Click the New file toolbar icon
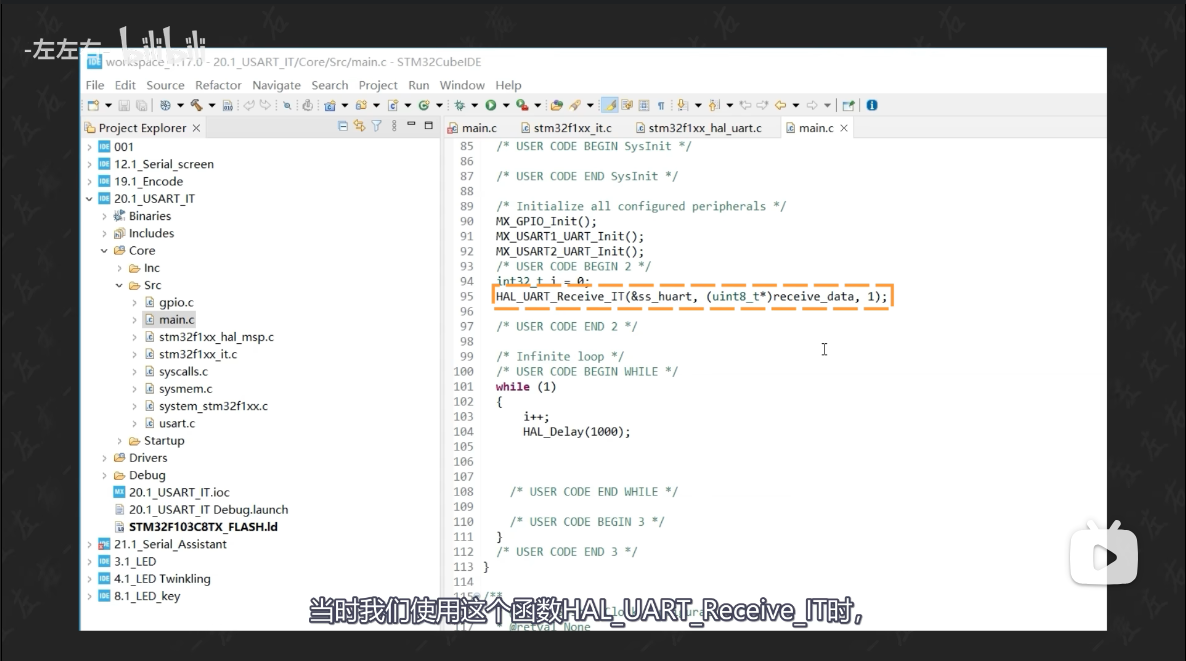Screen dimensions: 1186x661 coord(92,105)
